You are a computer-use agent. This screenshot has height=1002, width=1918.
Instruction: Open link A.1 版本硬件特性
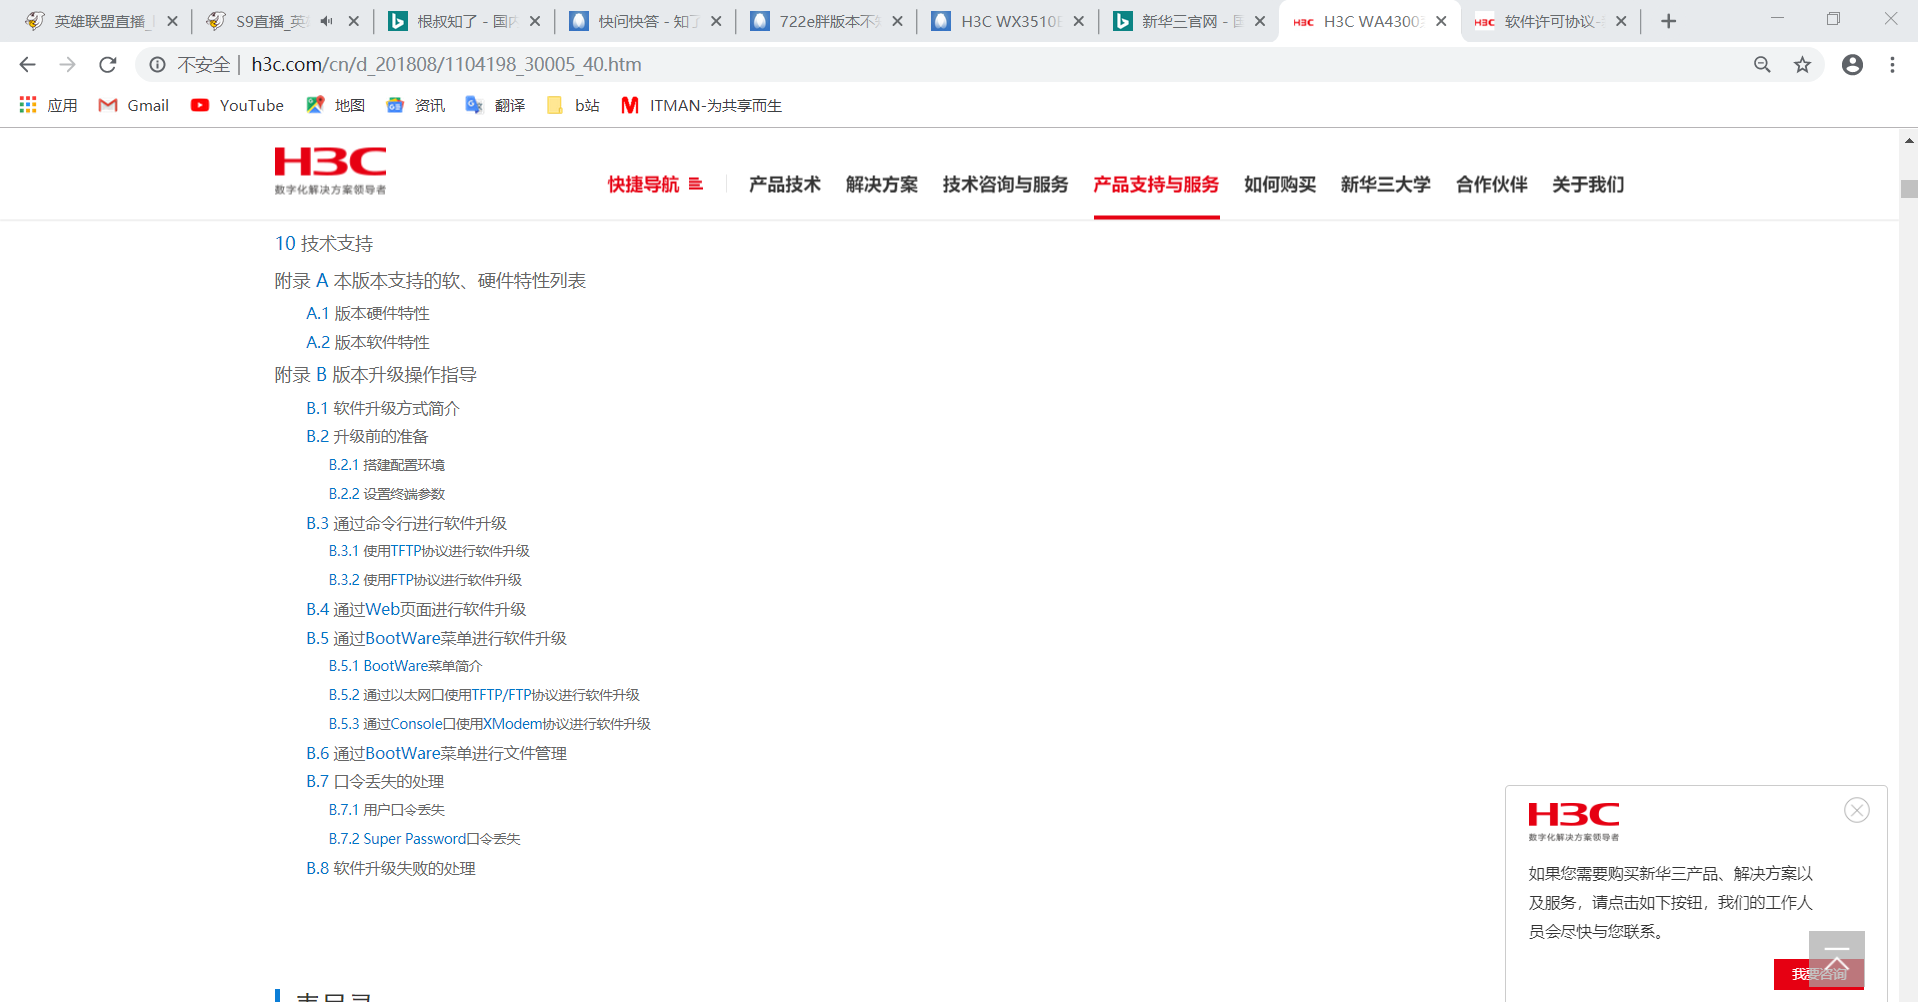pyautogui.click(x=368, y=313)
